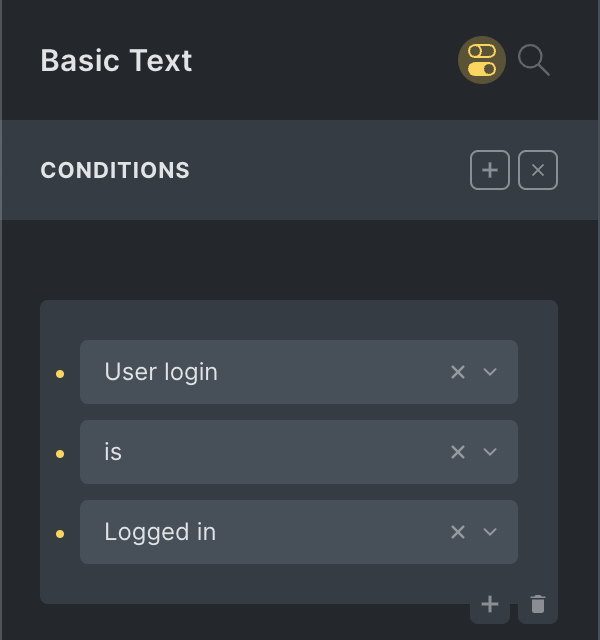Expand the User login dropdown arrow
Viewport: 600px width, 640px height.
coord(490,372)
